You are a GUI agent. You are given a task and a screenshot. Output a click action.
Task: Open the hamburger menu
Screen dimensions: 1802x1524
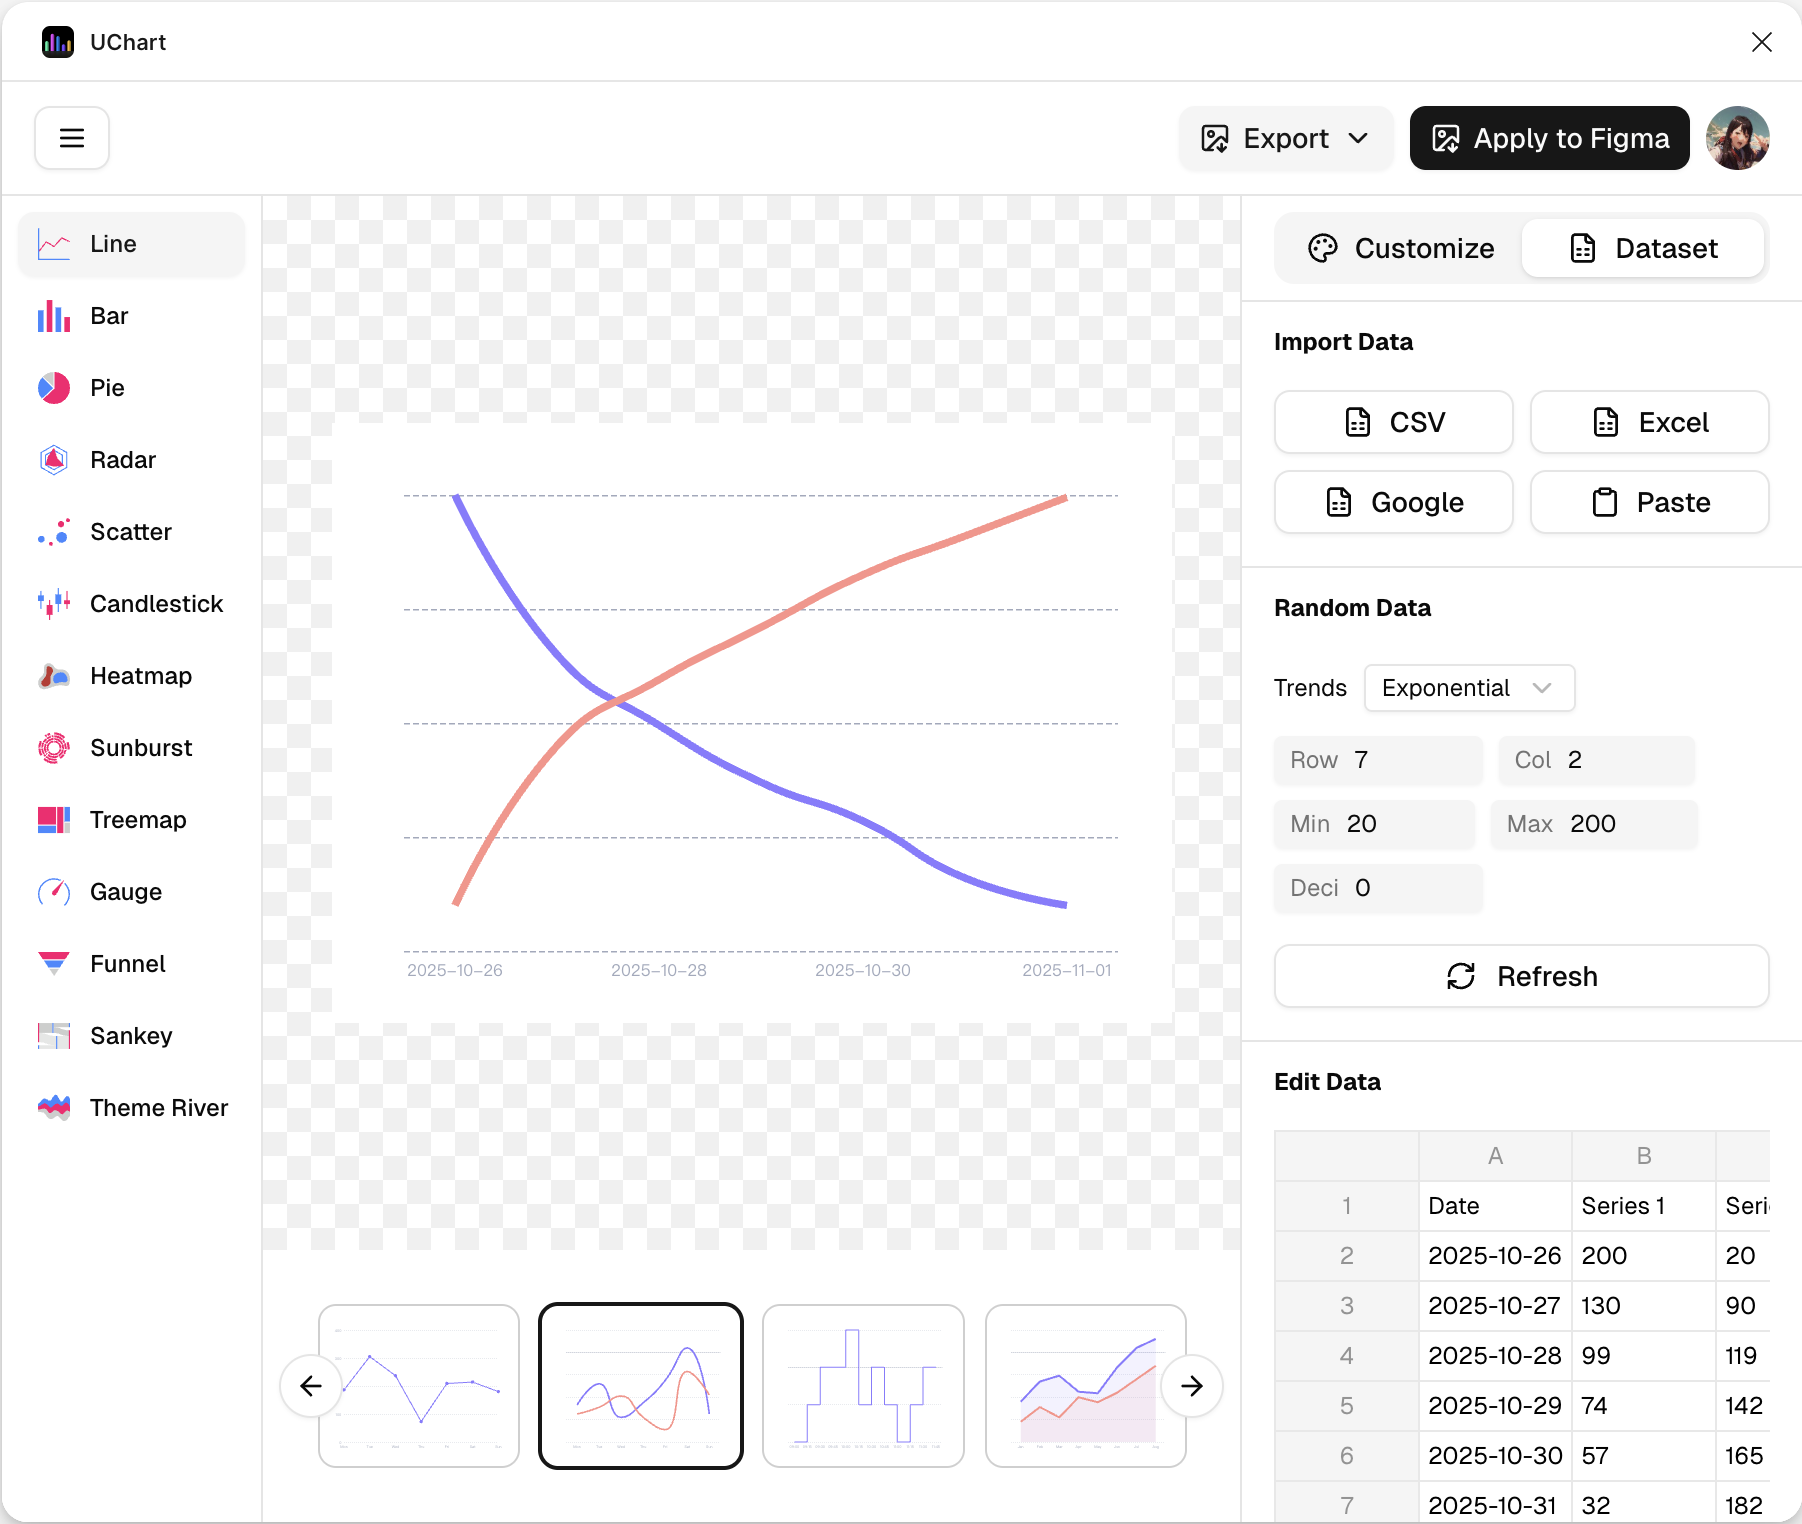(x=72, y=138)
